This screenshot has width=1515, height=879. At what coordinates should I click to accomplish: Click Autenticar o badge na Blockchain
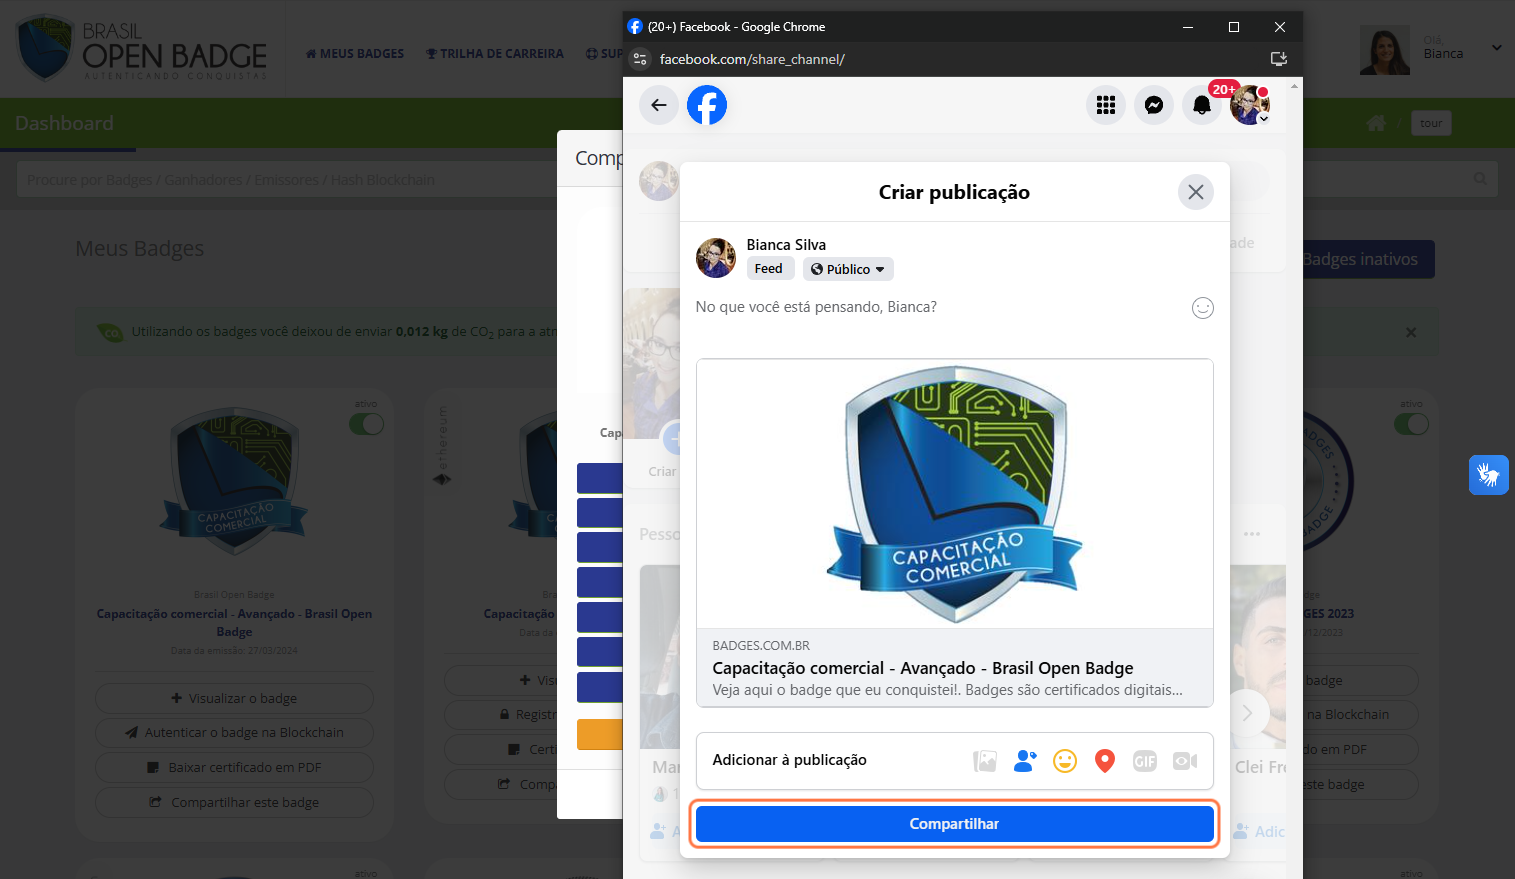click(x=234, y=733)
